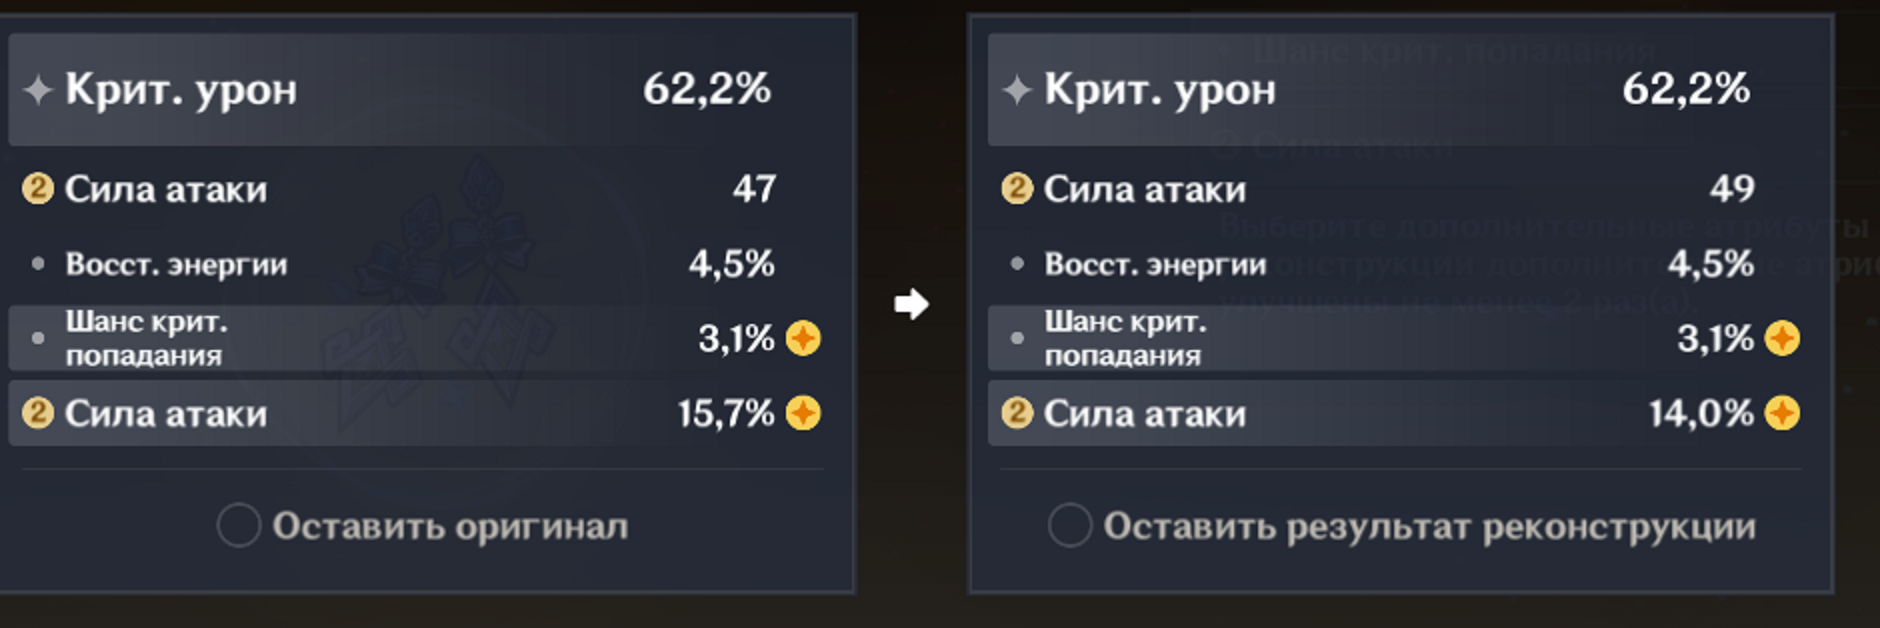The image size is (1880, 628).
Task: Click gold badge on left Сила атаки 15,7% row
Action: click(38, 413)
